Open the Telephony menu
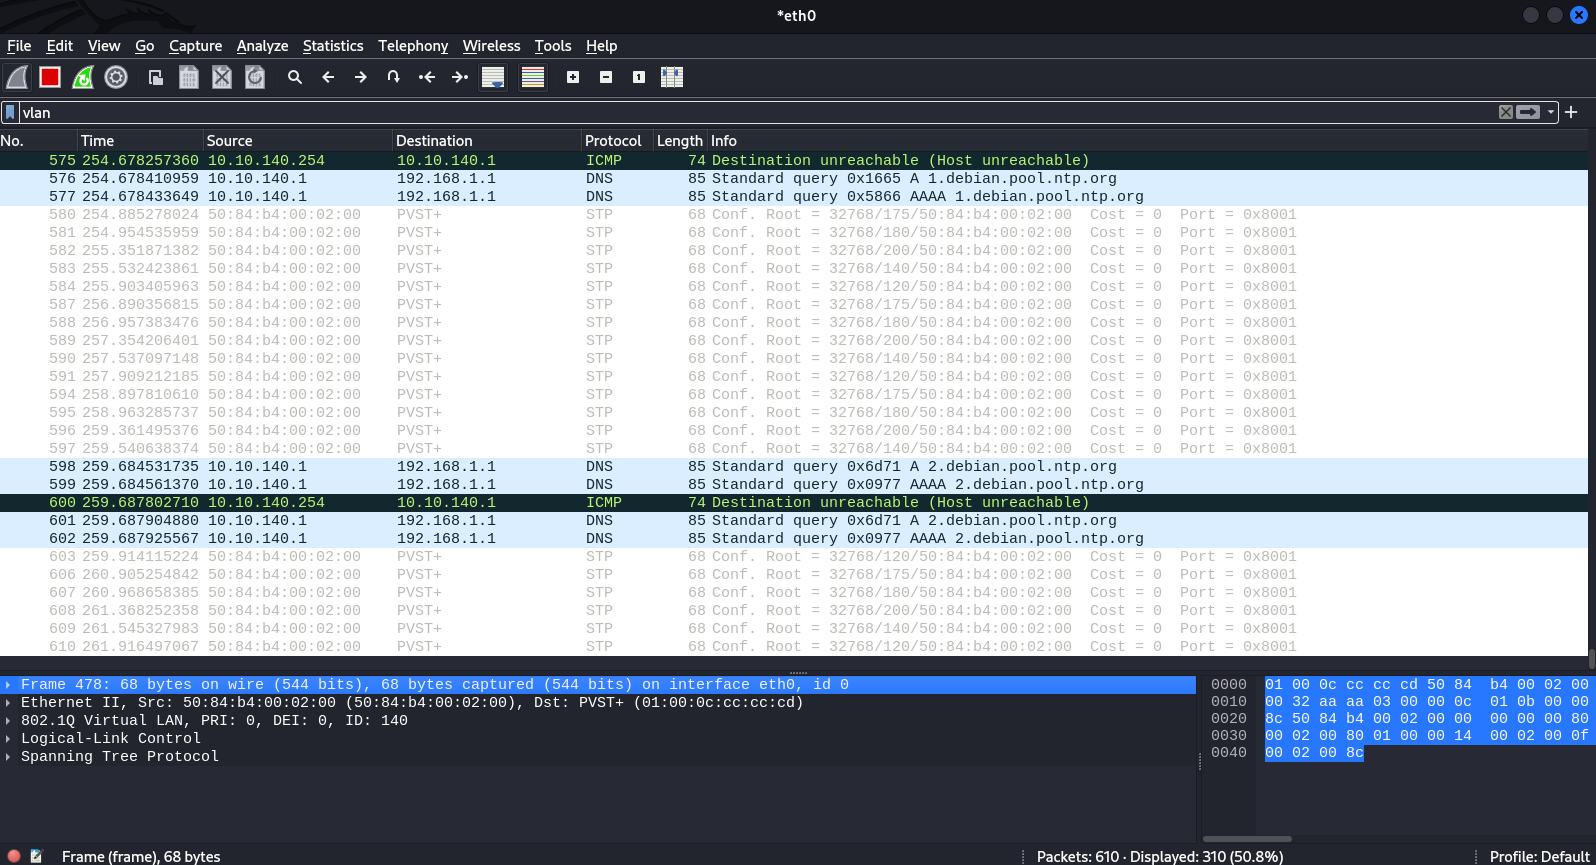 (x=413, y=46)
